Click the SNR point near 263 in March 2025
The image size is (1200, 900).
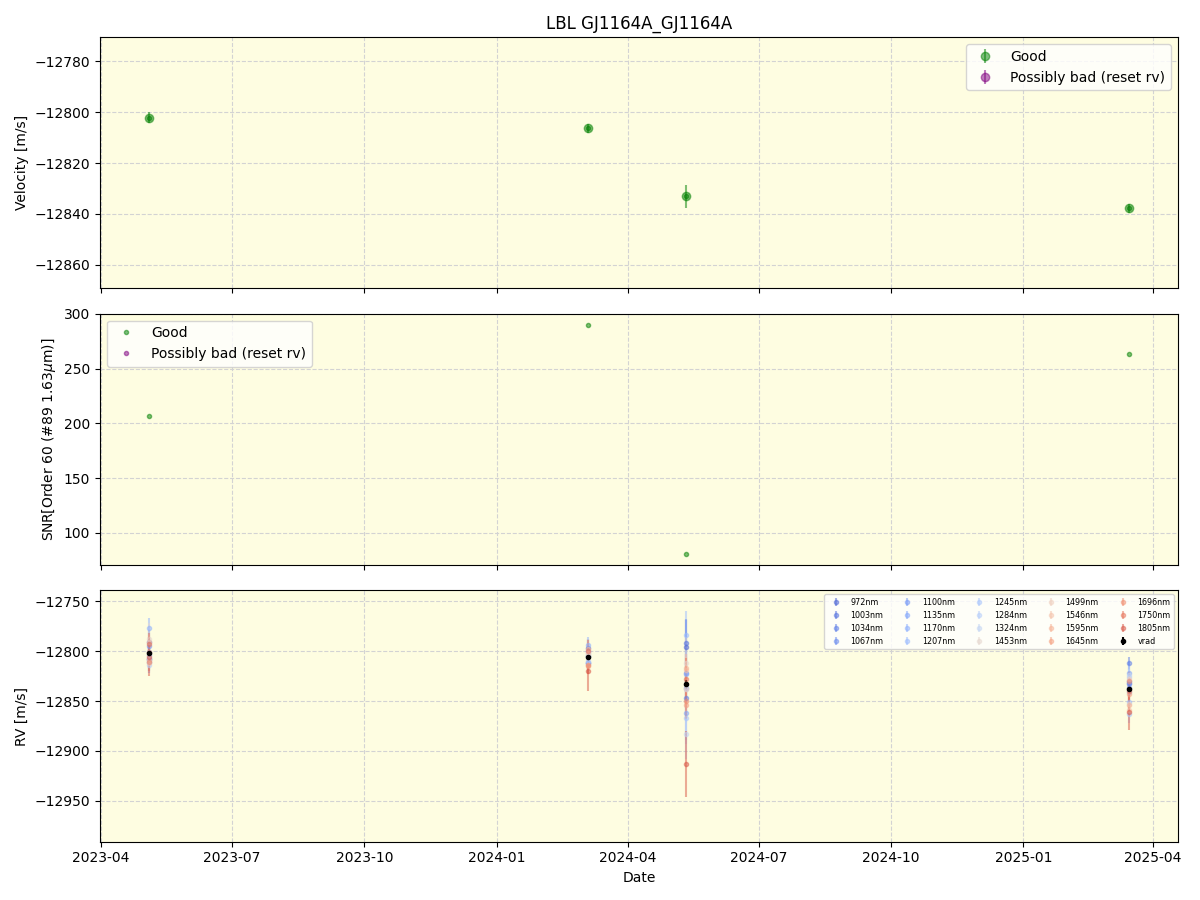1129,354
